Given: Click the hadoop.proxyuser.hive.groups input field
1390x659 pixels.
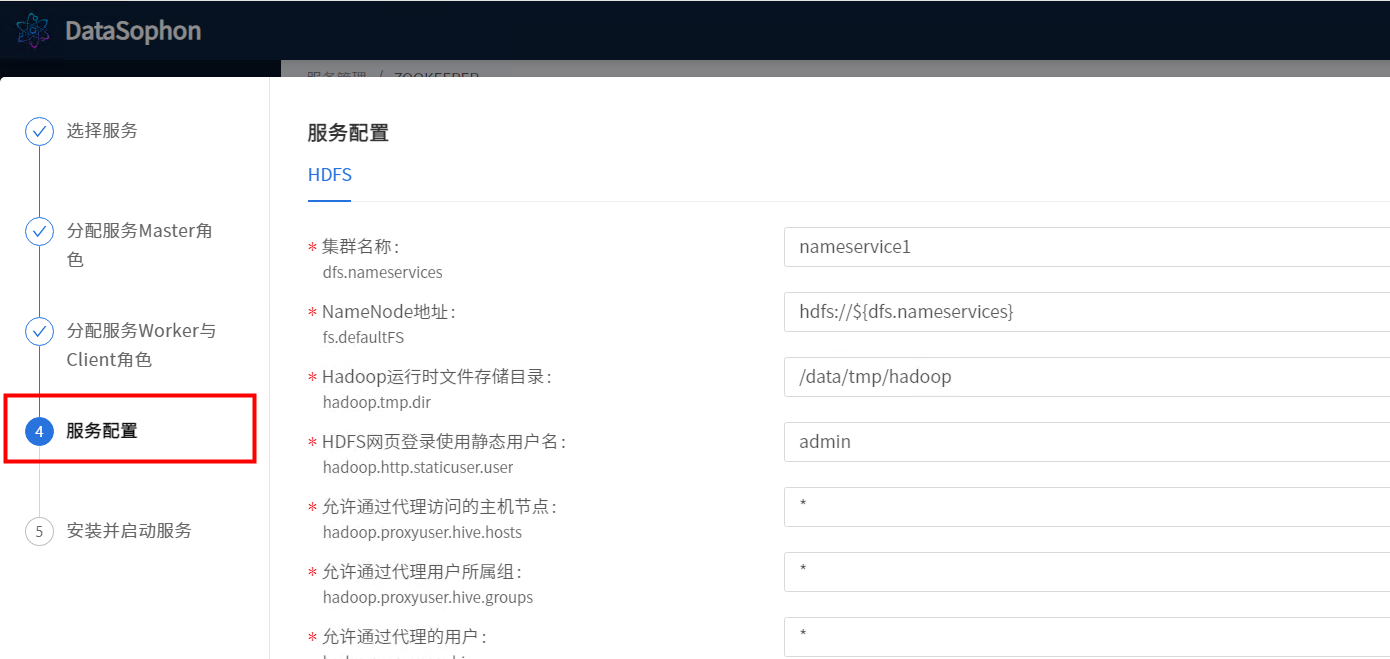Looking at the screenshot, I should [1086, 572].
